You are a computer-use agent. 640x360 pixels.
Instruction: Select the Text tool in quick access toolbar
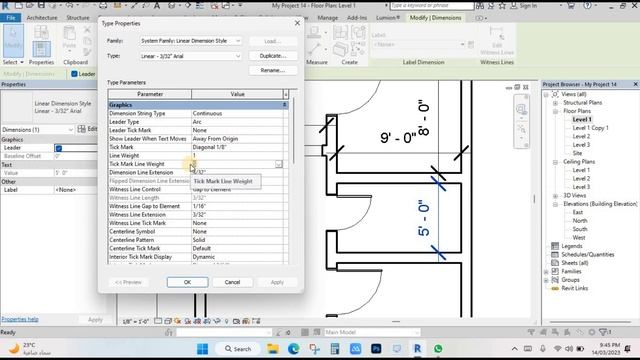tap(157, 5)
